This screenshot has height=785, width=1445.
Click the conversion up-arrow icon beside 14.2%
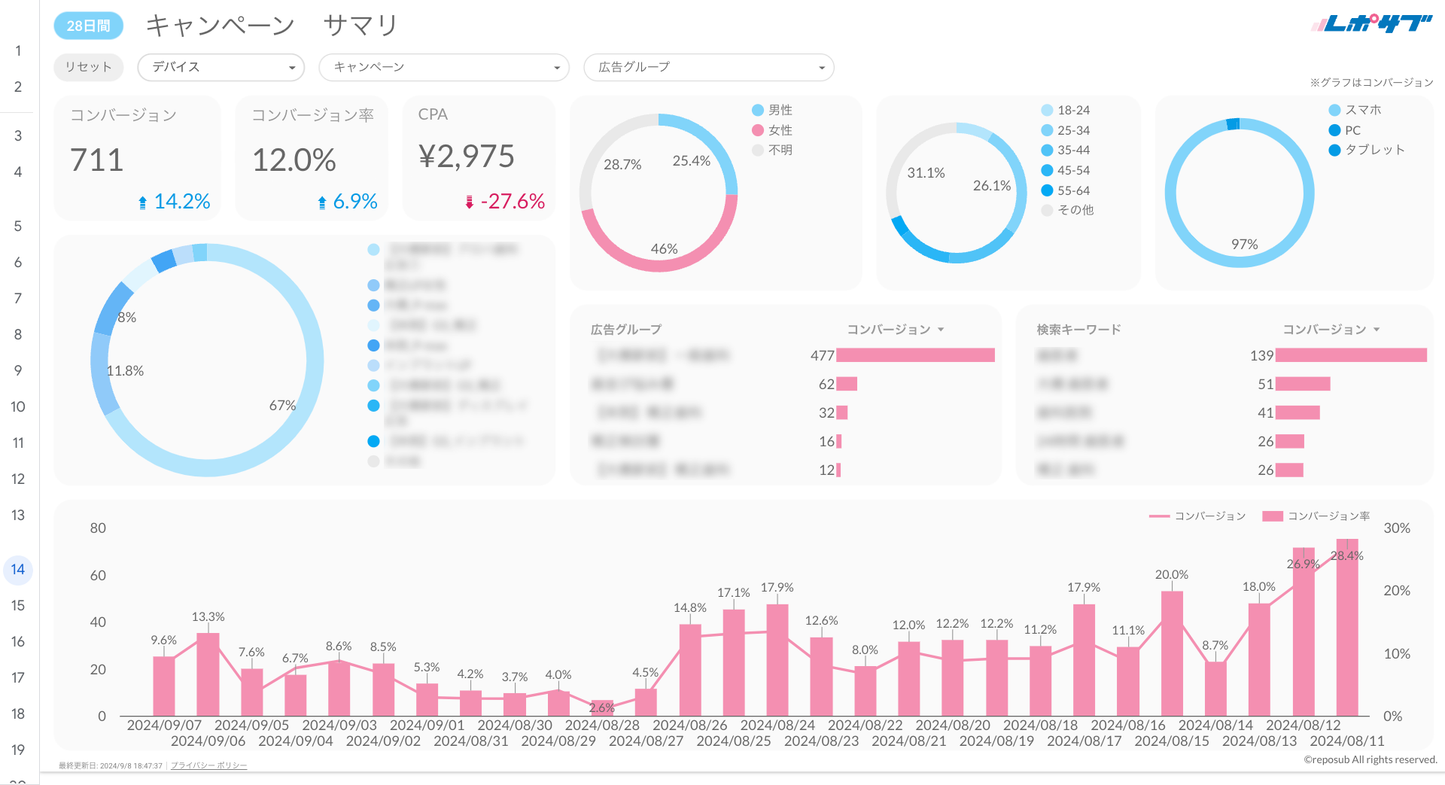pyautogui.click(x=142, y=202)
